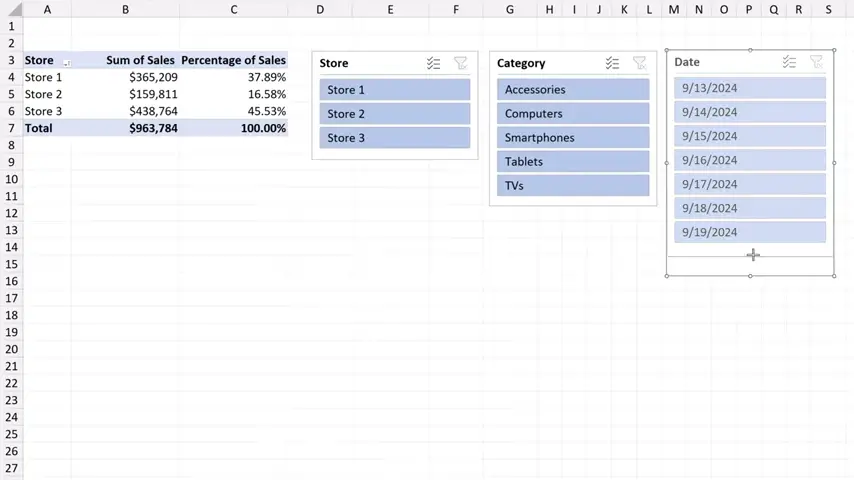Select row 7 header
854x480 pixels.
[11, 128]
